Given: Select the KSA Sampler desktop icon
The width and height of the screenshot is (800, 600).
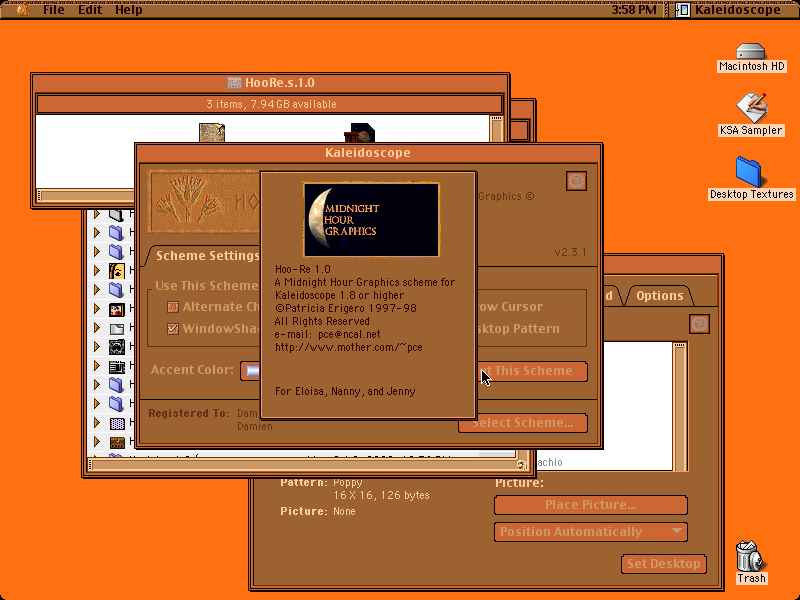Looking at the screenshot, I should [751, 107].
